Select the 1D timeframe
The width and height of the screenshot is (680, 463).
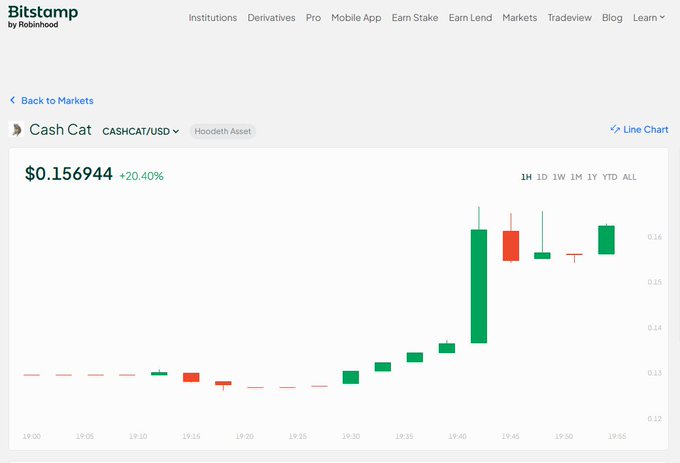click(542, 177)
